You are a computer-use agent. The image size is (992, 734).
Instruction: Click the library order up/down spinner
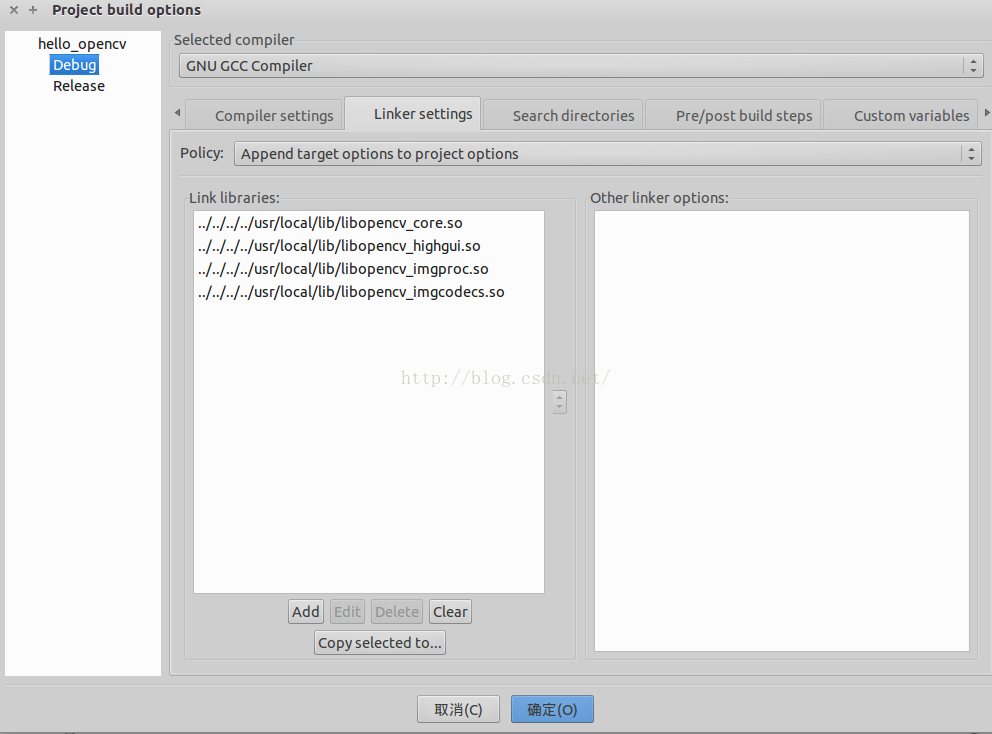[559, 402]
